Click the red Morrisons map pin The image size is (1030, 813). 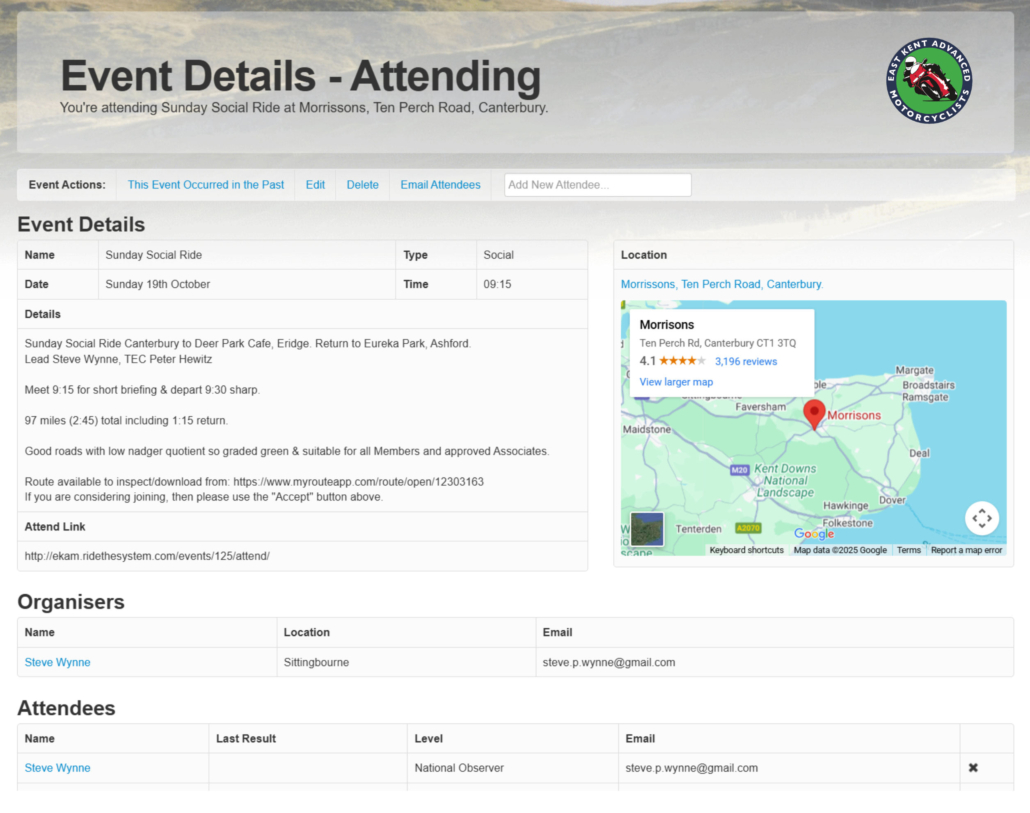pyautogui.click(x=814, y=413)
